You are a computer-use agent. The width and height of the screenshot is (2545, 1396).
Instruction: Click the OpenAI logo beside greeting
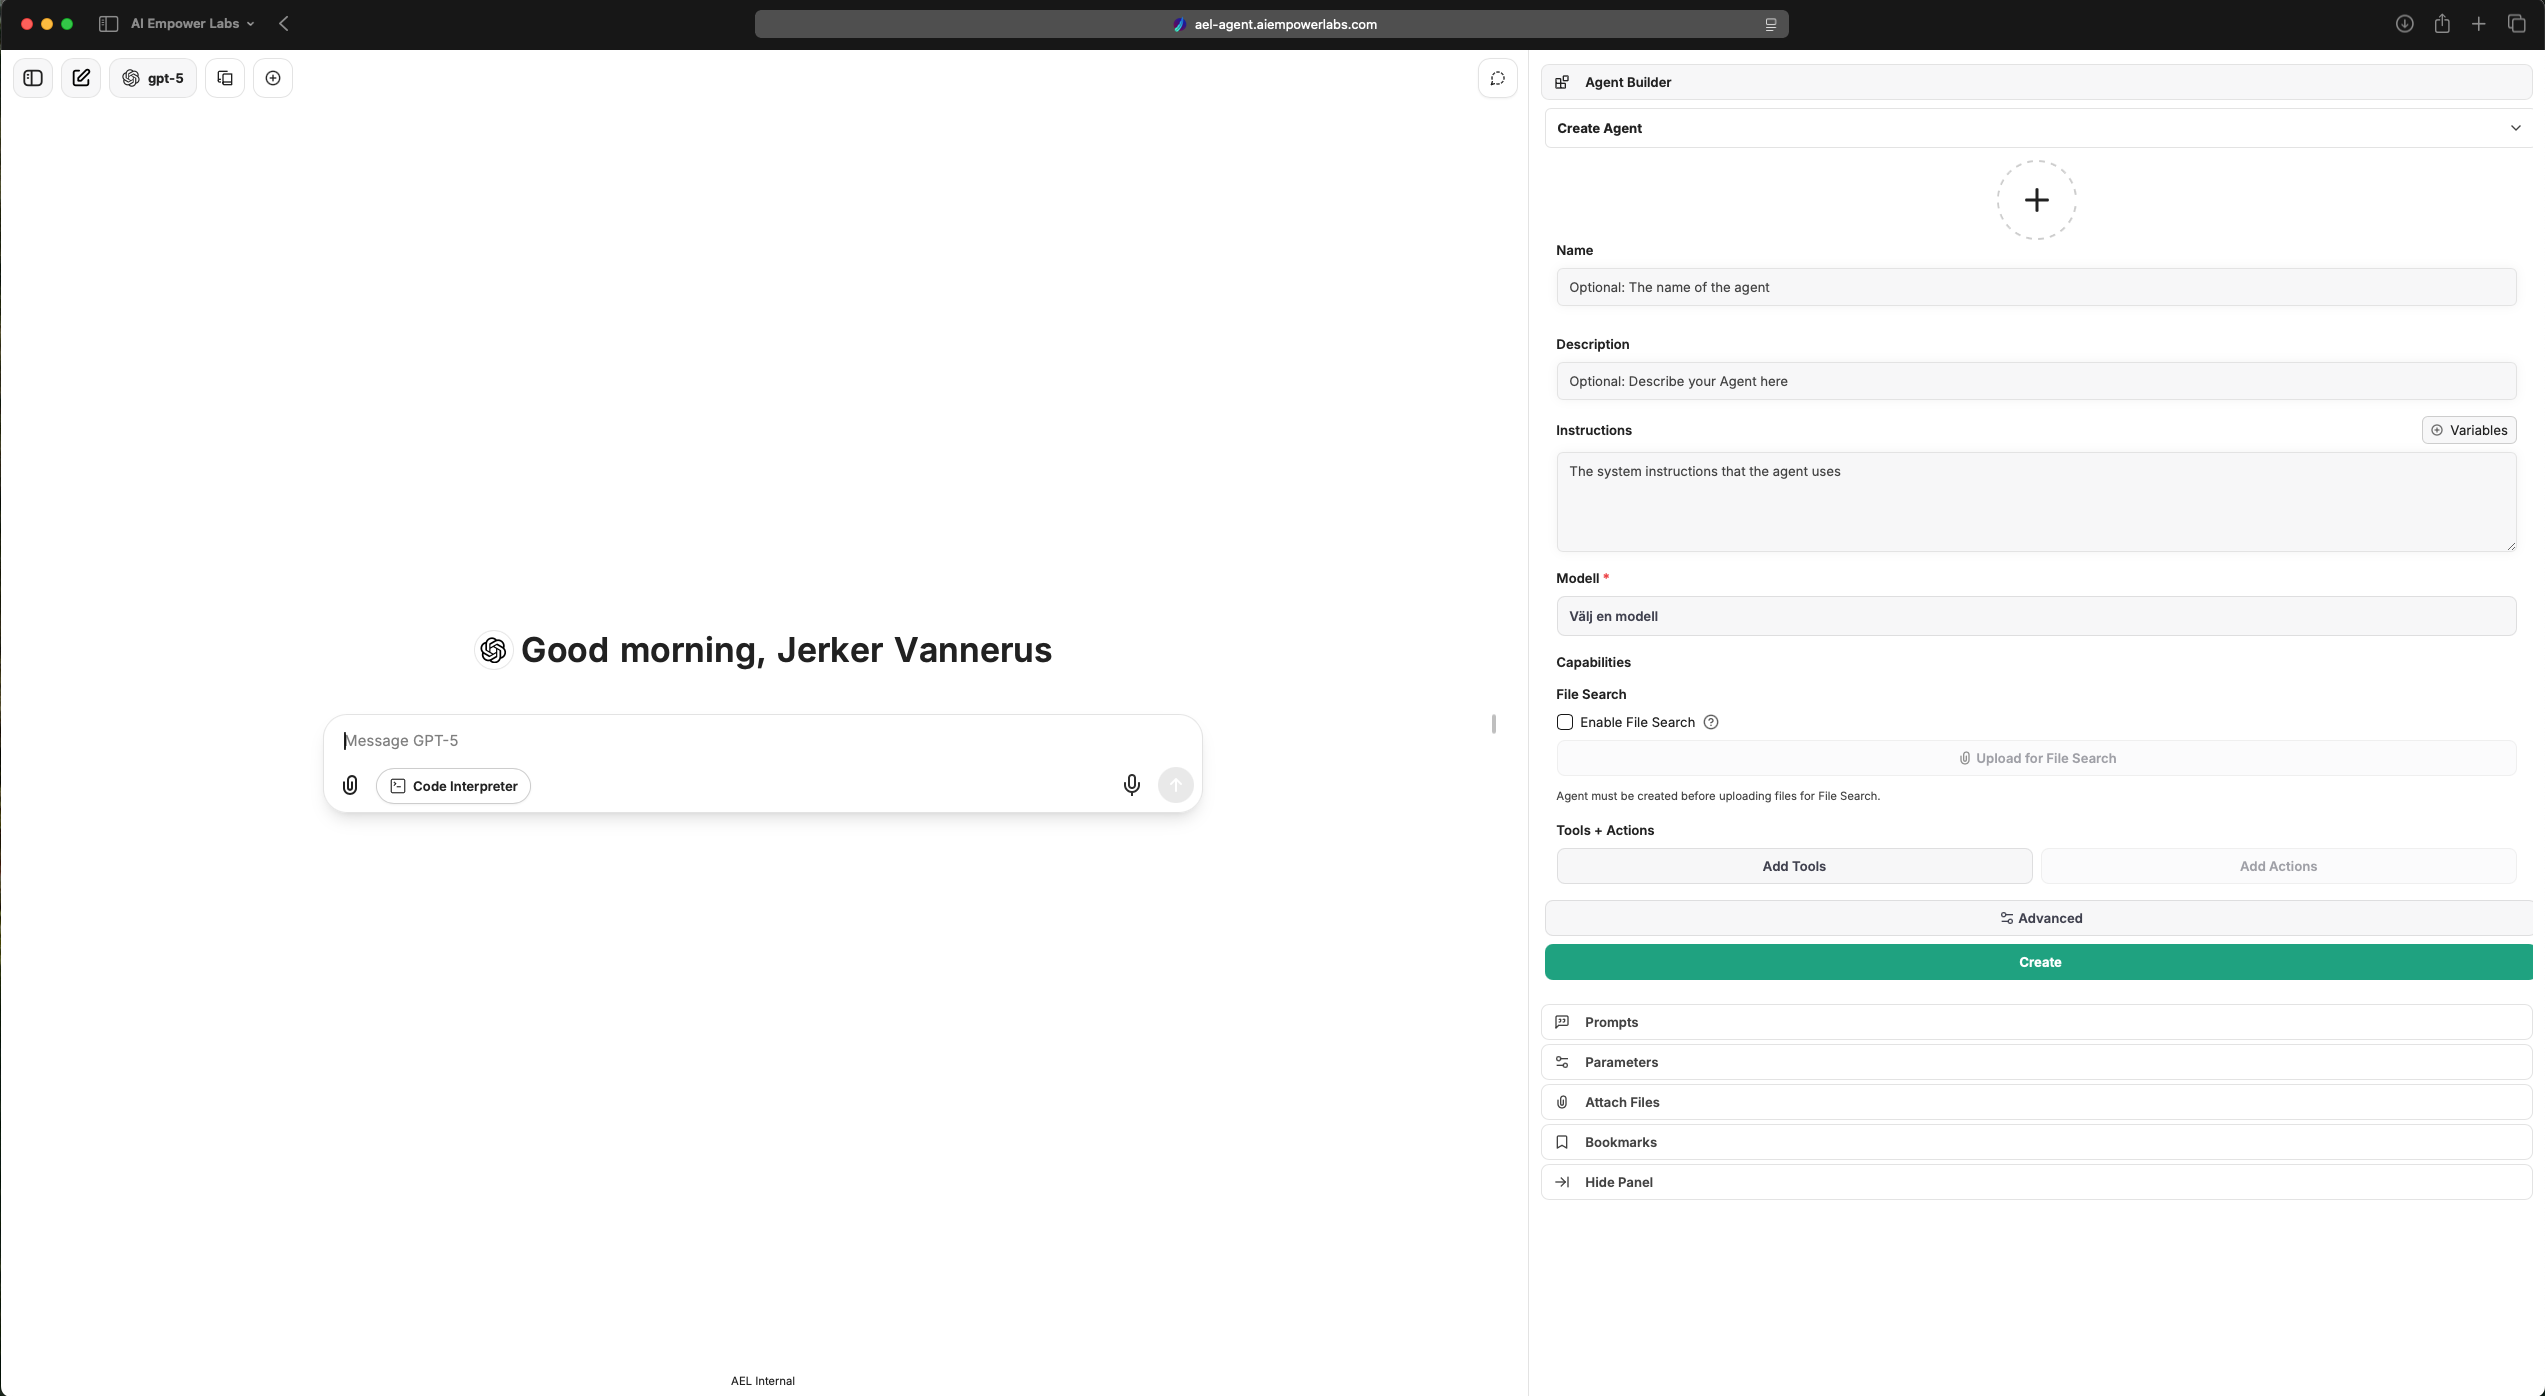point(493,650)
